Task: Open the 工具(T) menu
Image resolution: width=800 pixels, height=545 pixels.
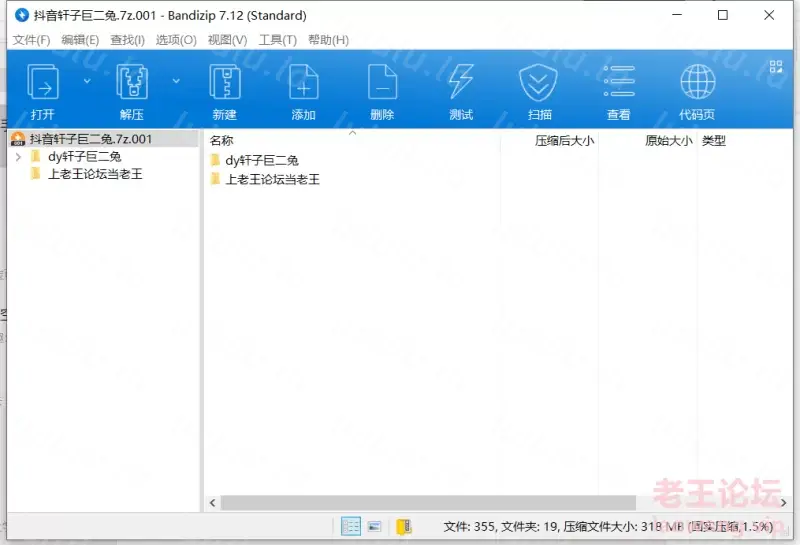Action: (278, 40)
